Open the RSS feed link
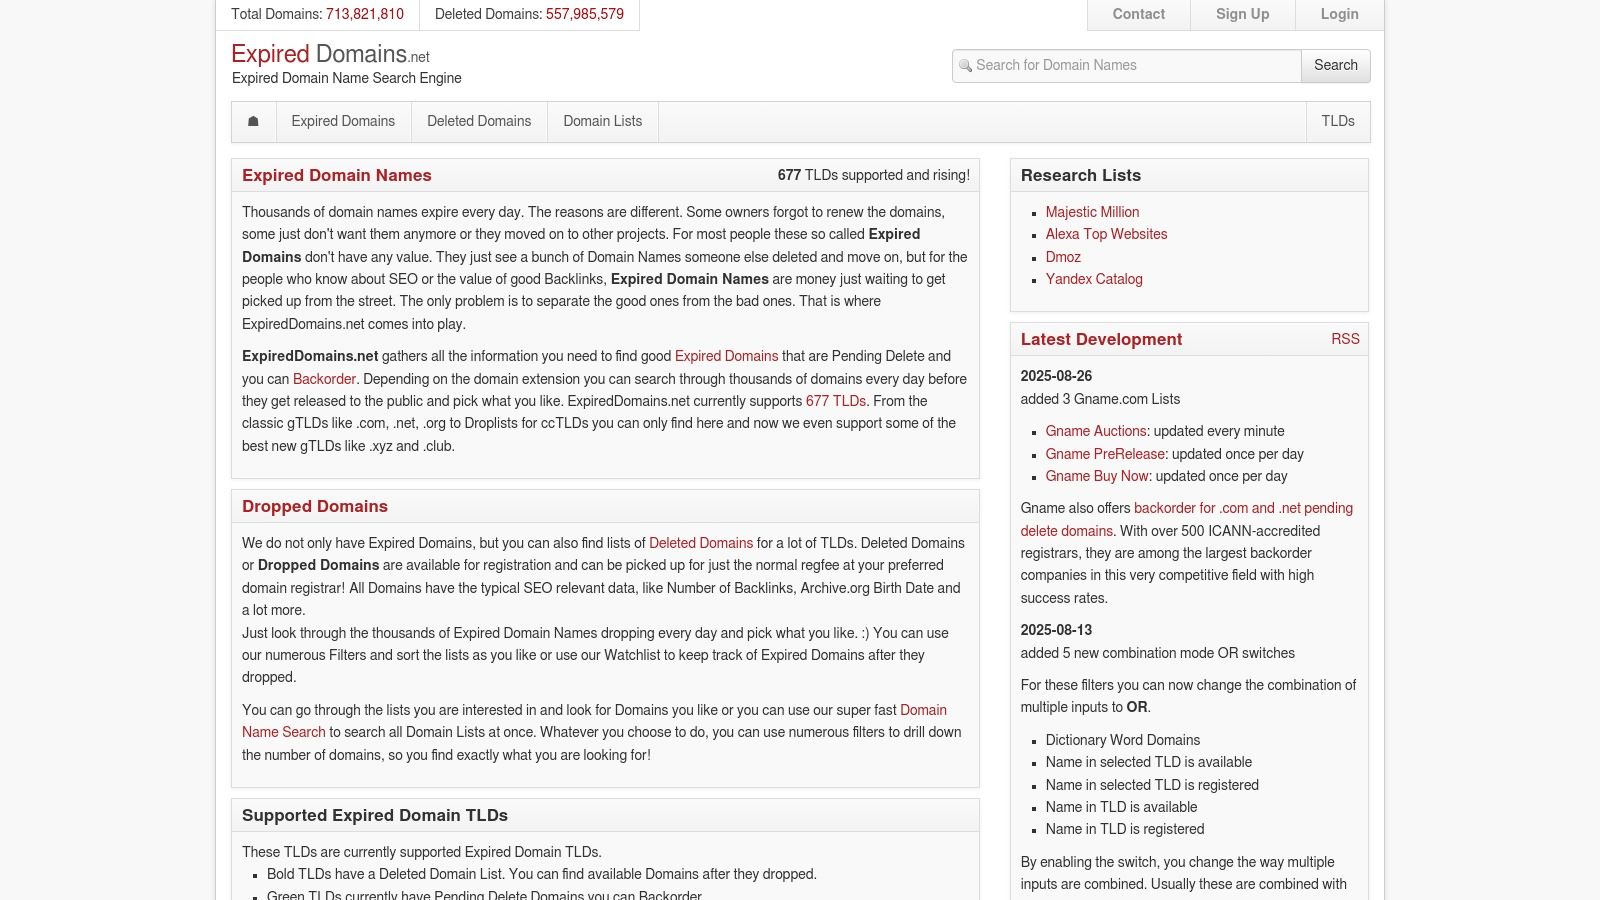 click(x=1344, y=339)
